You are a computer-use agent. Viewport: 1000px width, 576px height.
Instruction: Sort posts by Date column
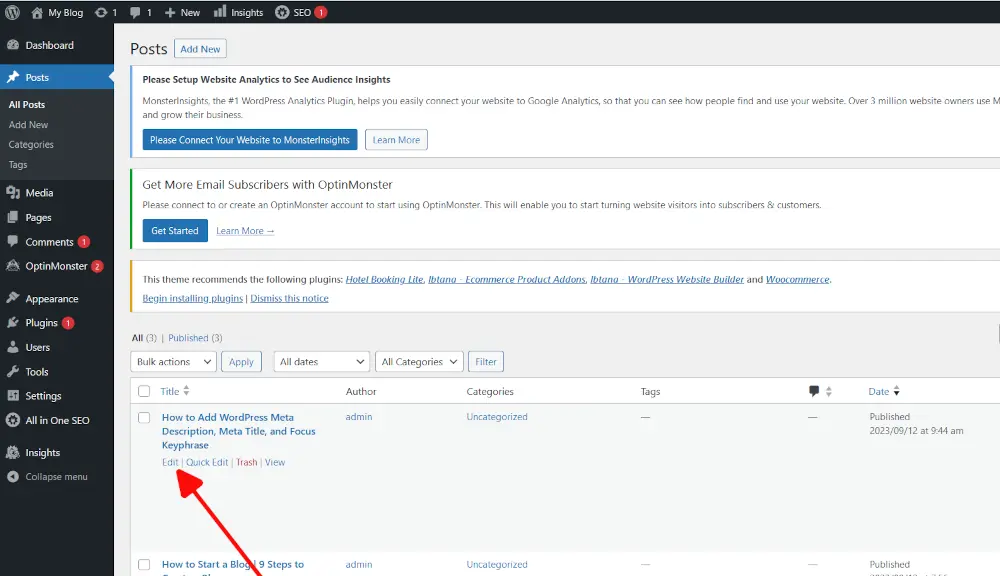(883, 391)
